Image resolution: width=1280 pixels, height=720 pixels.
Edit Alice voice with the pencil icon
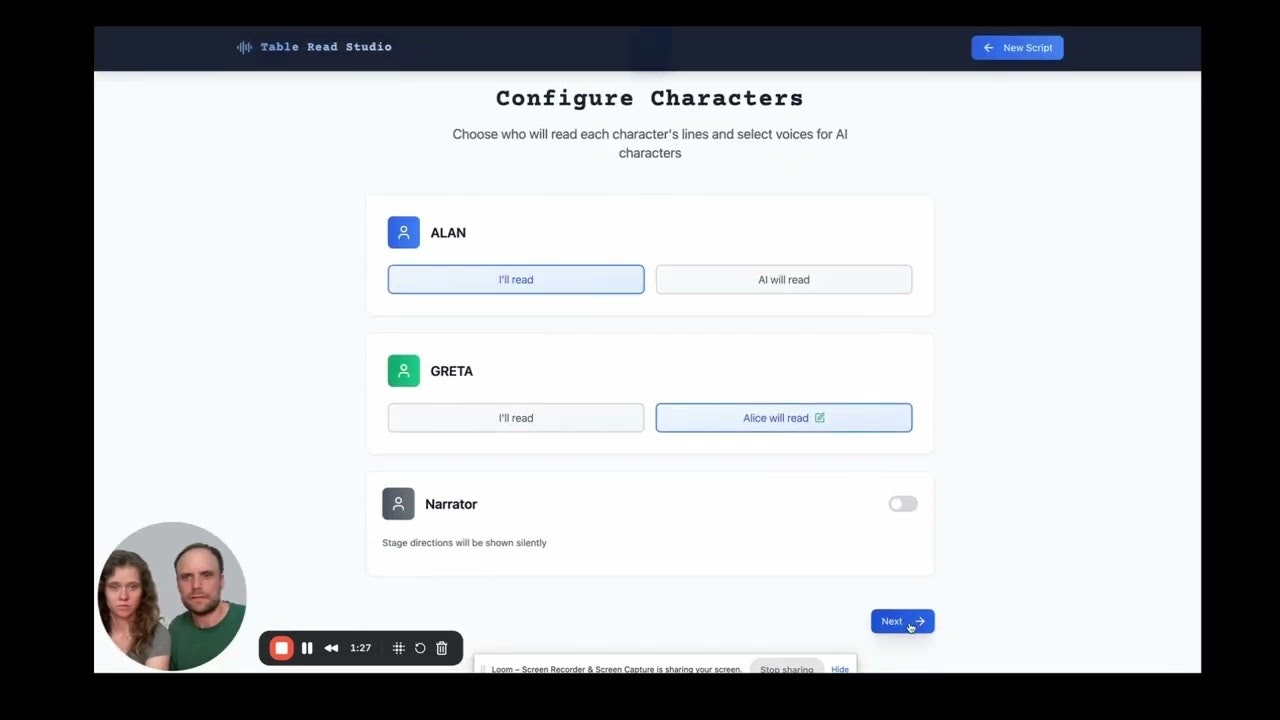click(x=820, y=418)
